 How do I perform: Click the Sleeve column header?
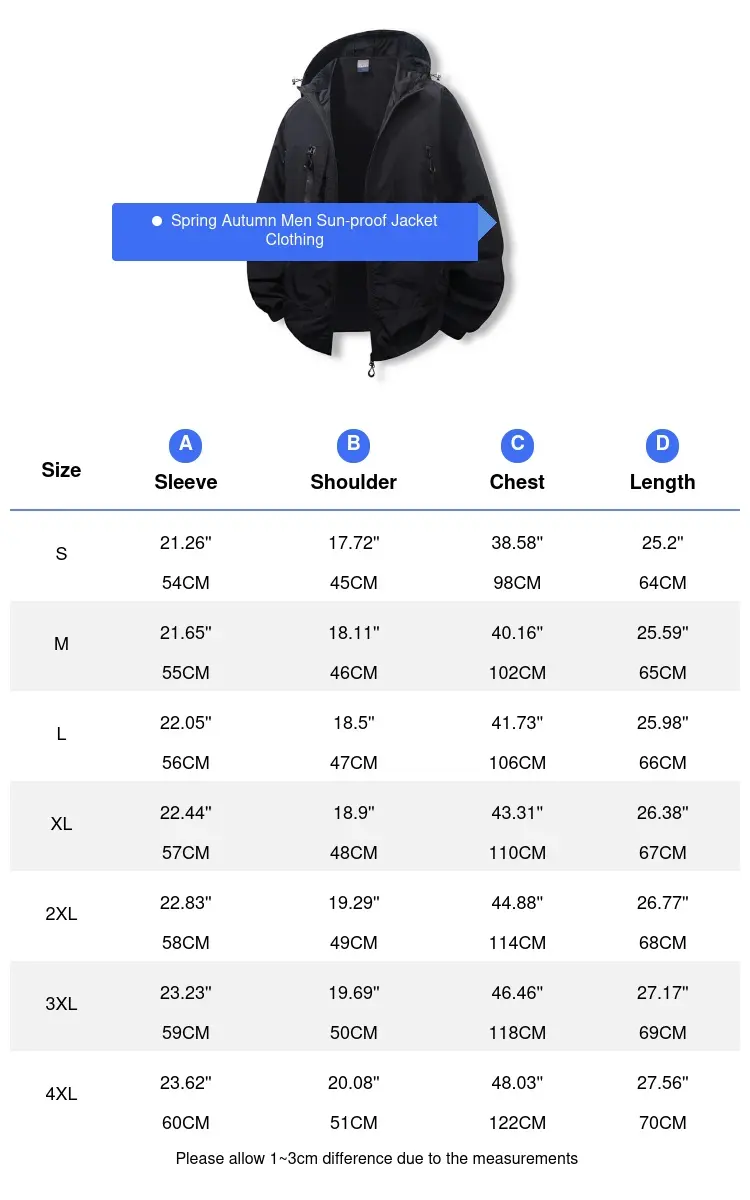pyautogui.click(x=186, y=482)
